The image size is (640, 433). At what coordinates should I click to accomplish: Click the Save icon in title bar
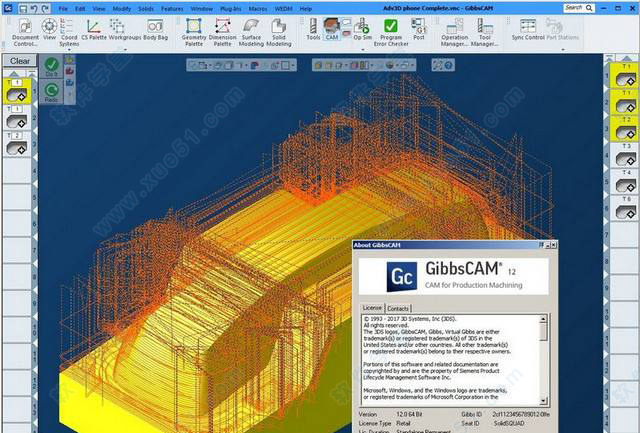coord(23,8)
